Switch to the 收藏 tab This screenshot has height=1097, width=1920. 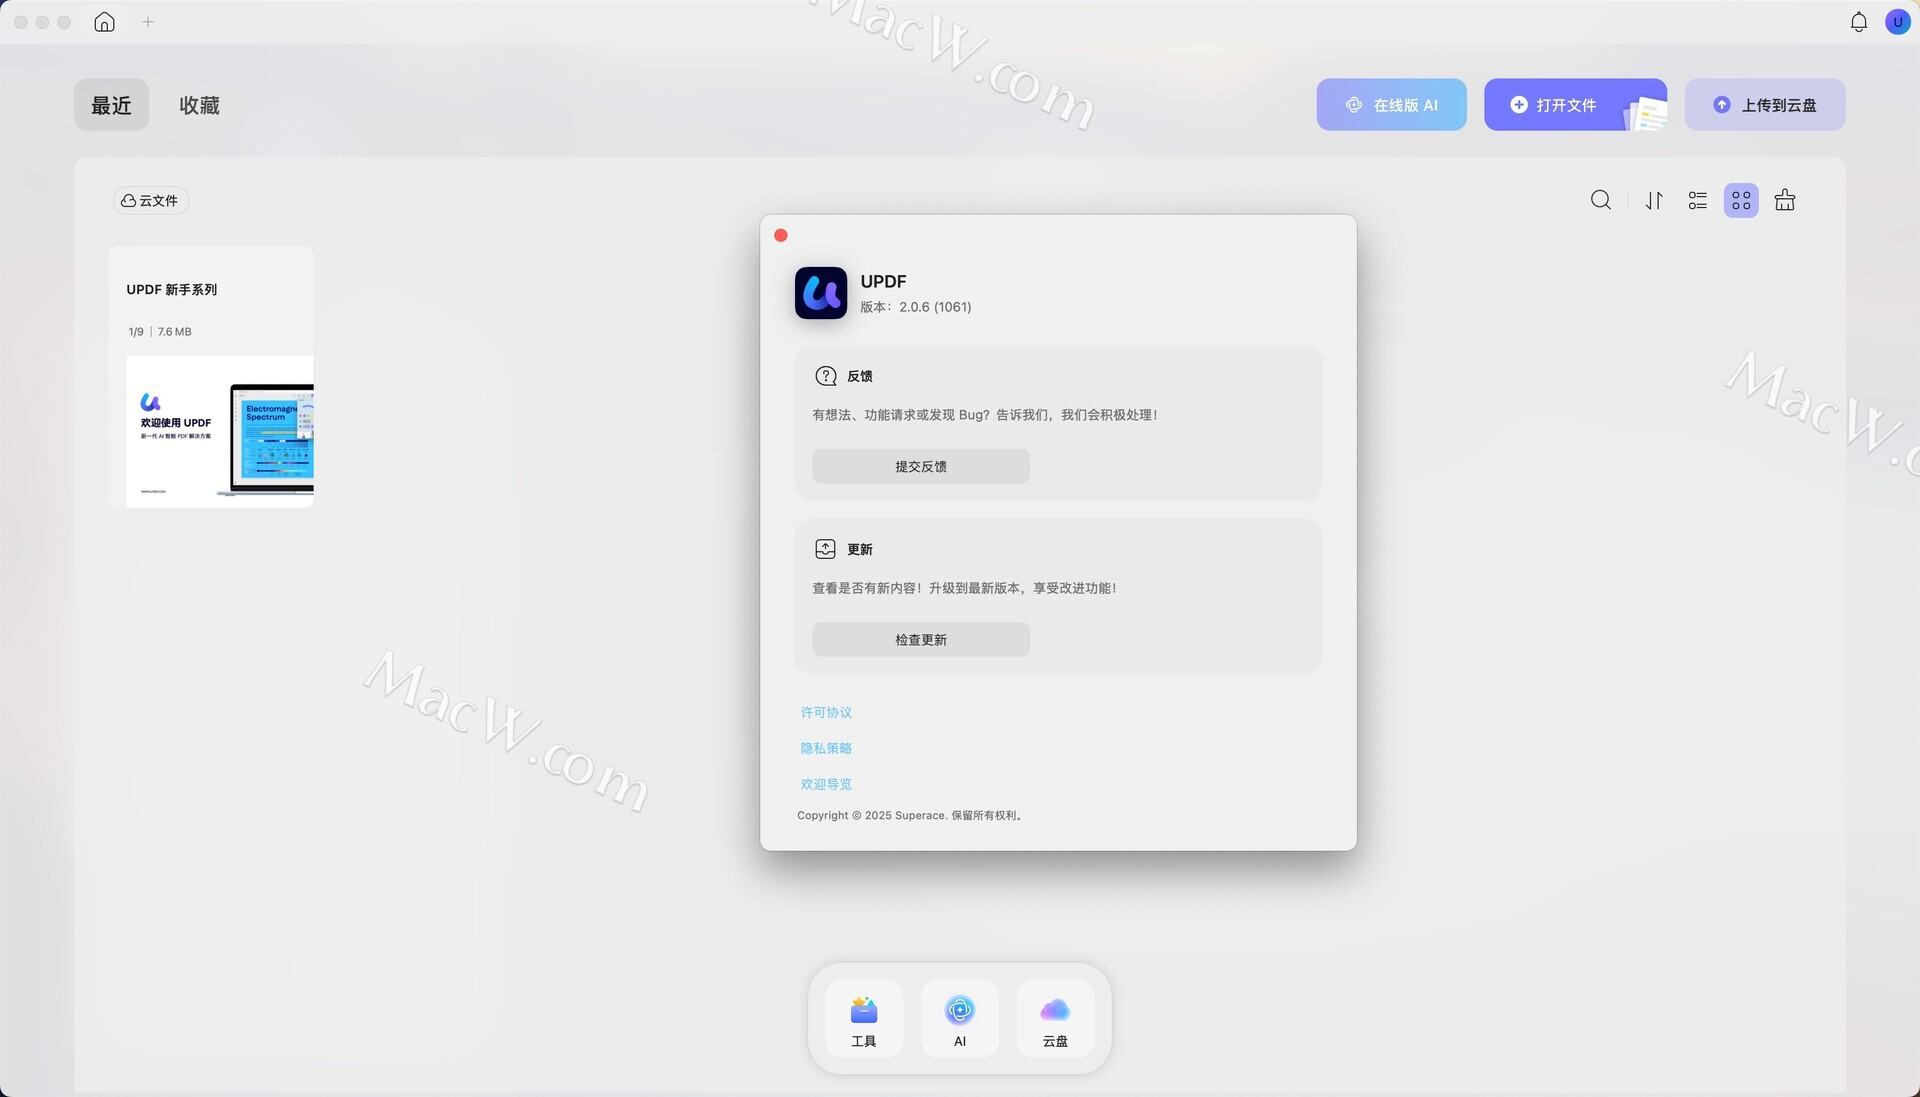199,105
